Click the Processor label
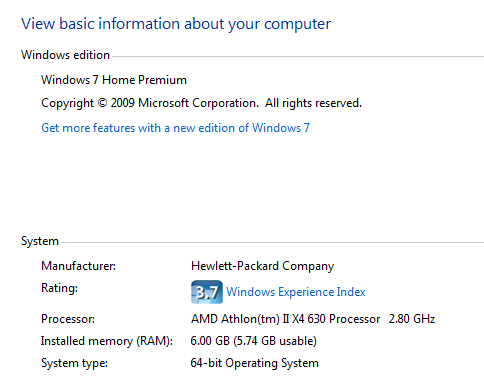 coord(68,319)
